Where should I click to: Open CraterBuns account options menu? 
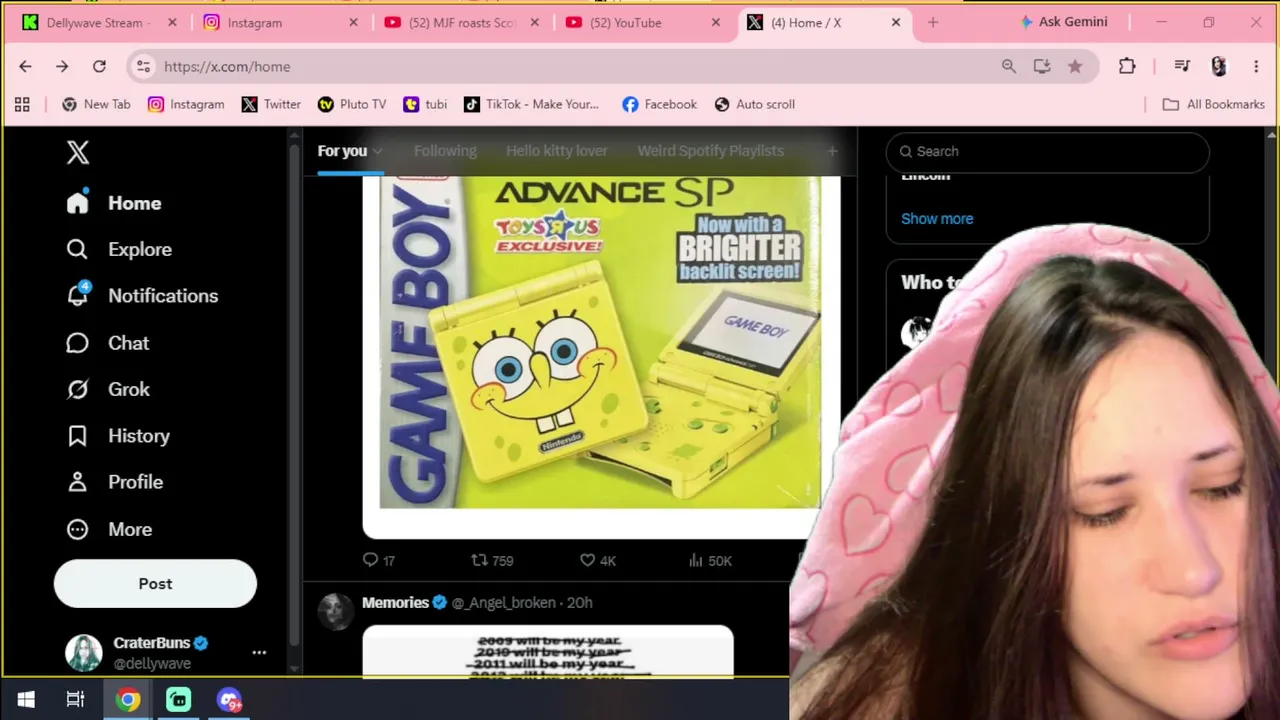tap(259, 652)
